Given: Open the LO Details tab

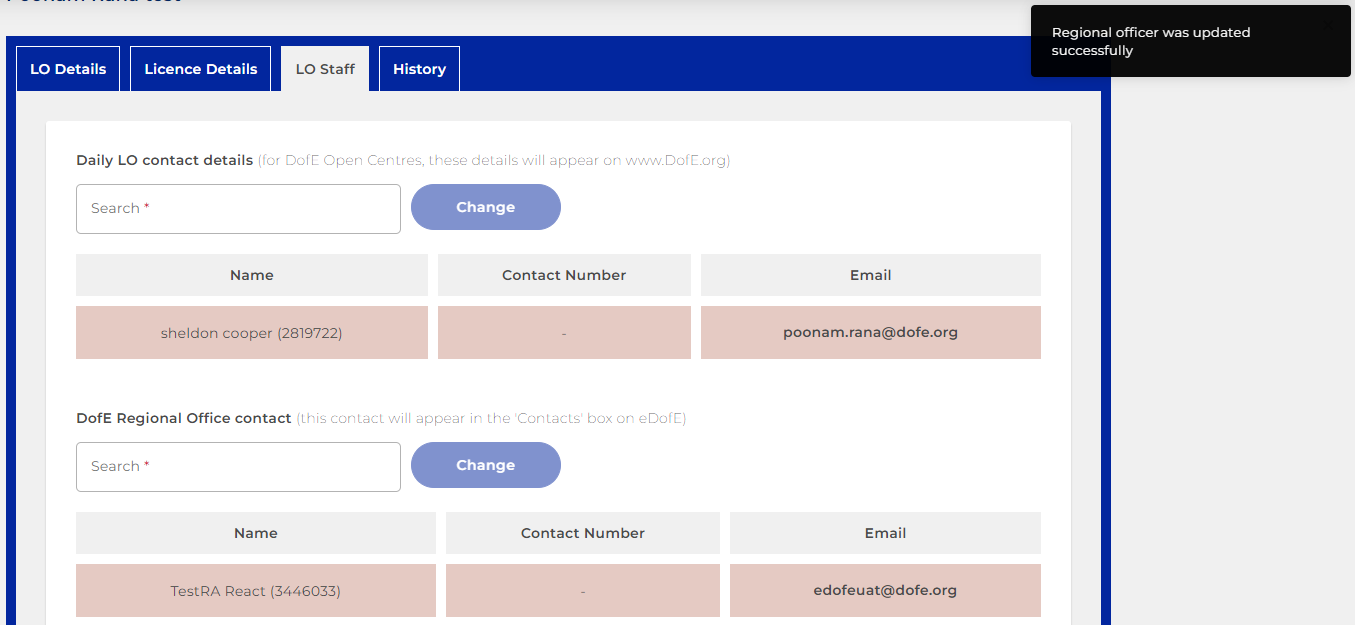Looking at the screenshot, I should pyautogui.click(x=68, y=69).
